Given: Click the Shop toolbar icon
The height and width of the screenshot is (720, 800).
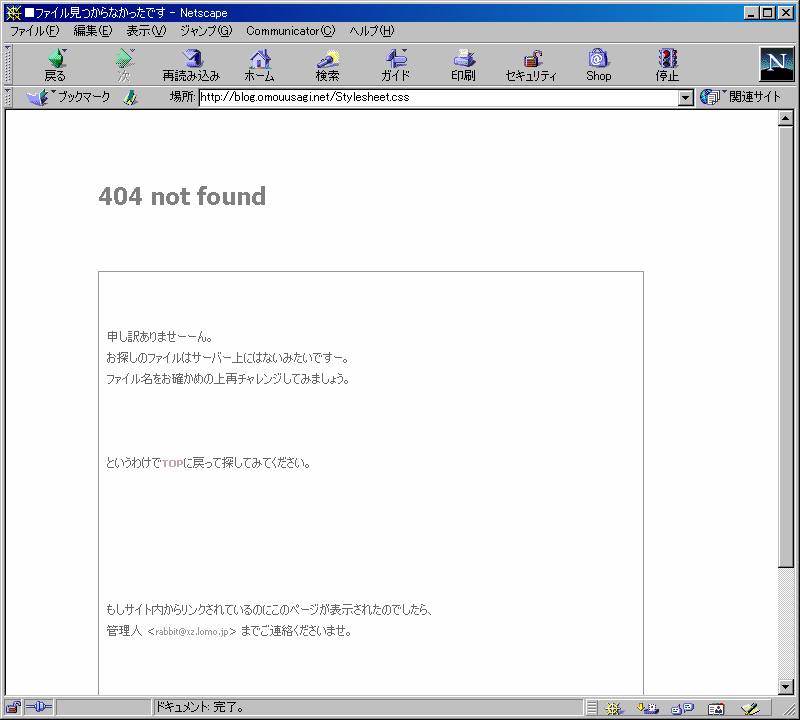Looking at the screenshot, I should pyautogui.click(x=598, y=65).
